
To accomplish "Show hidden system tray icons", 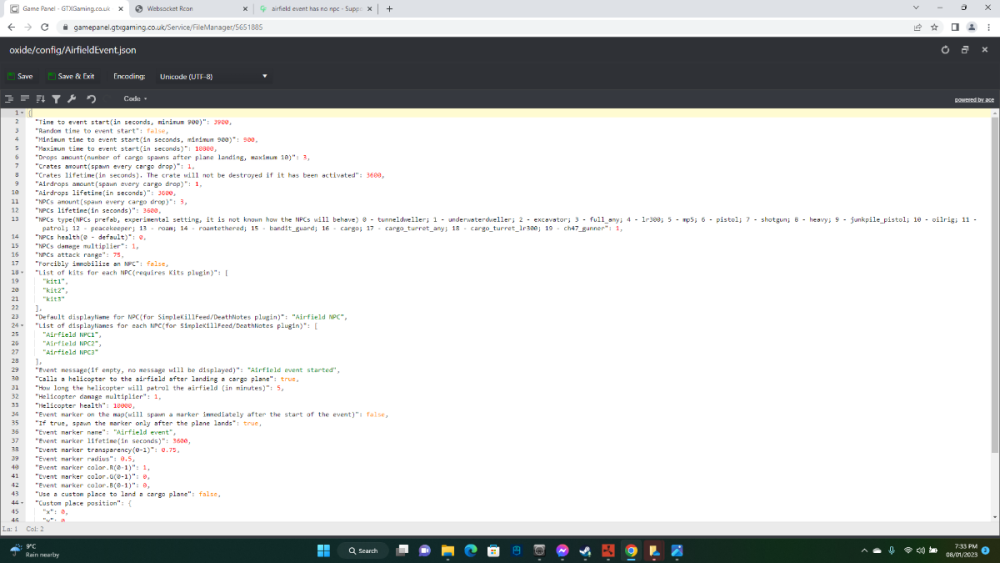I will (x=864, y=550).
